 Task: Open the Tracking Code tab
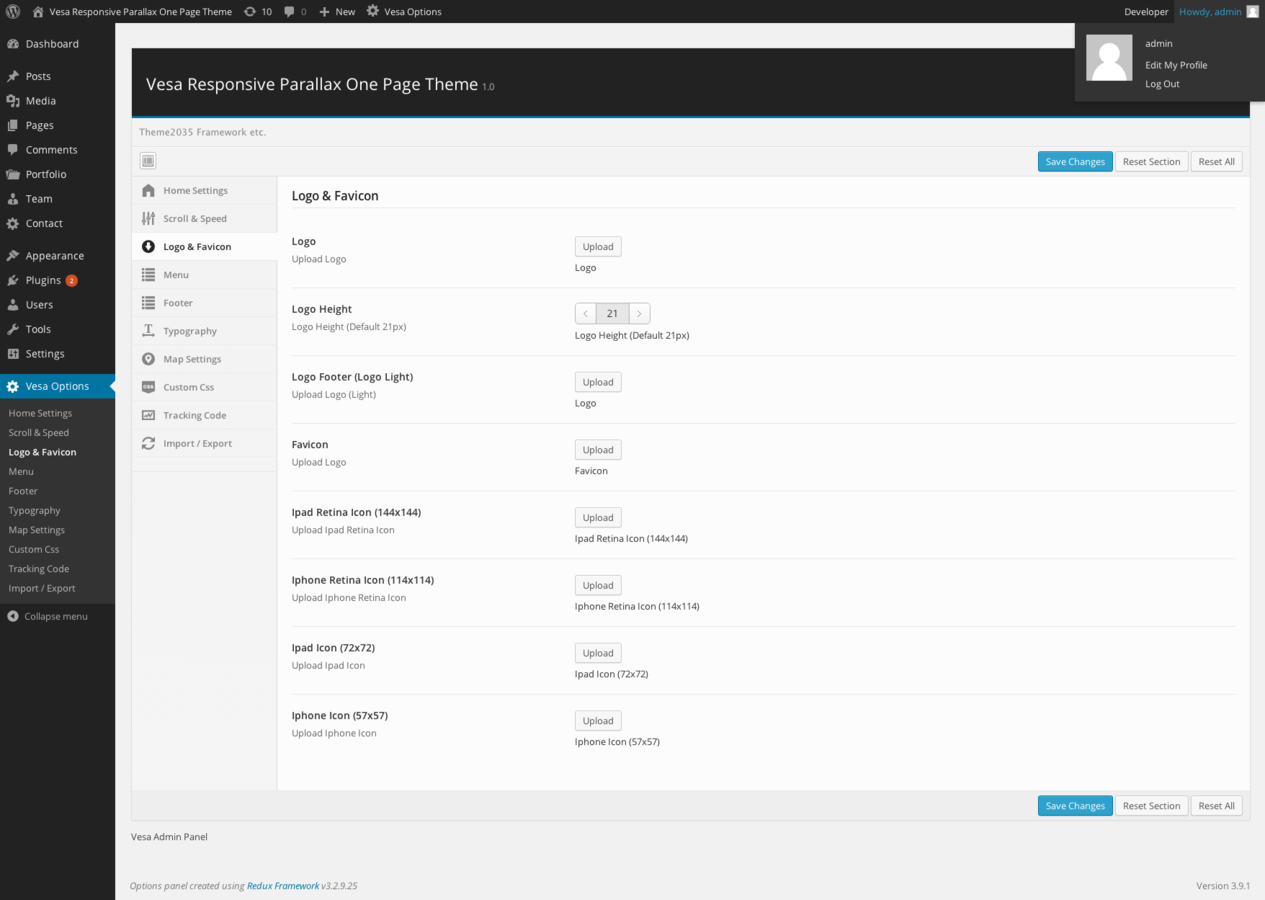(x=204, y=415)
